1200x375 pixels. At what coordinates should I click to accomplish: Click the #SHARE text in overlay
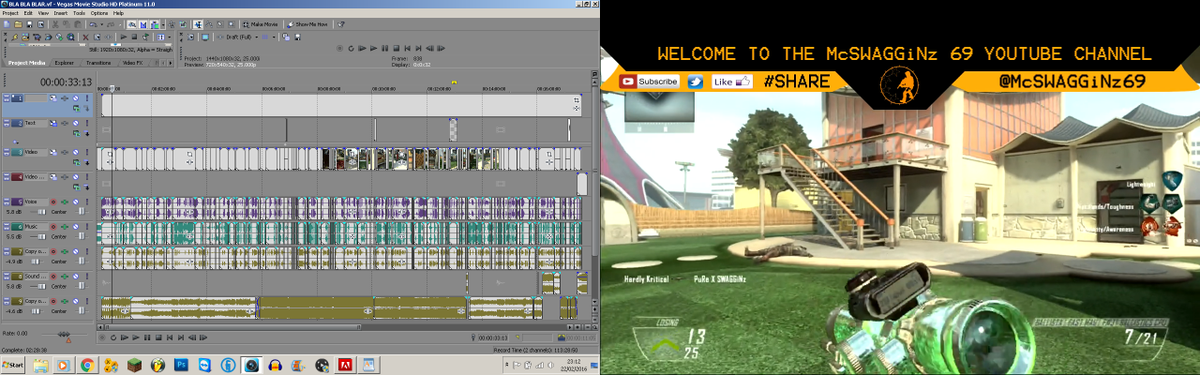796,81
